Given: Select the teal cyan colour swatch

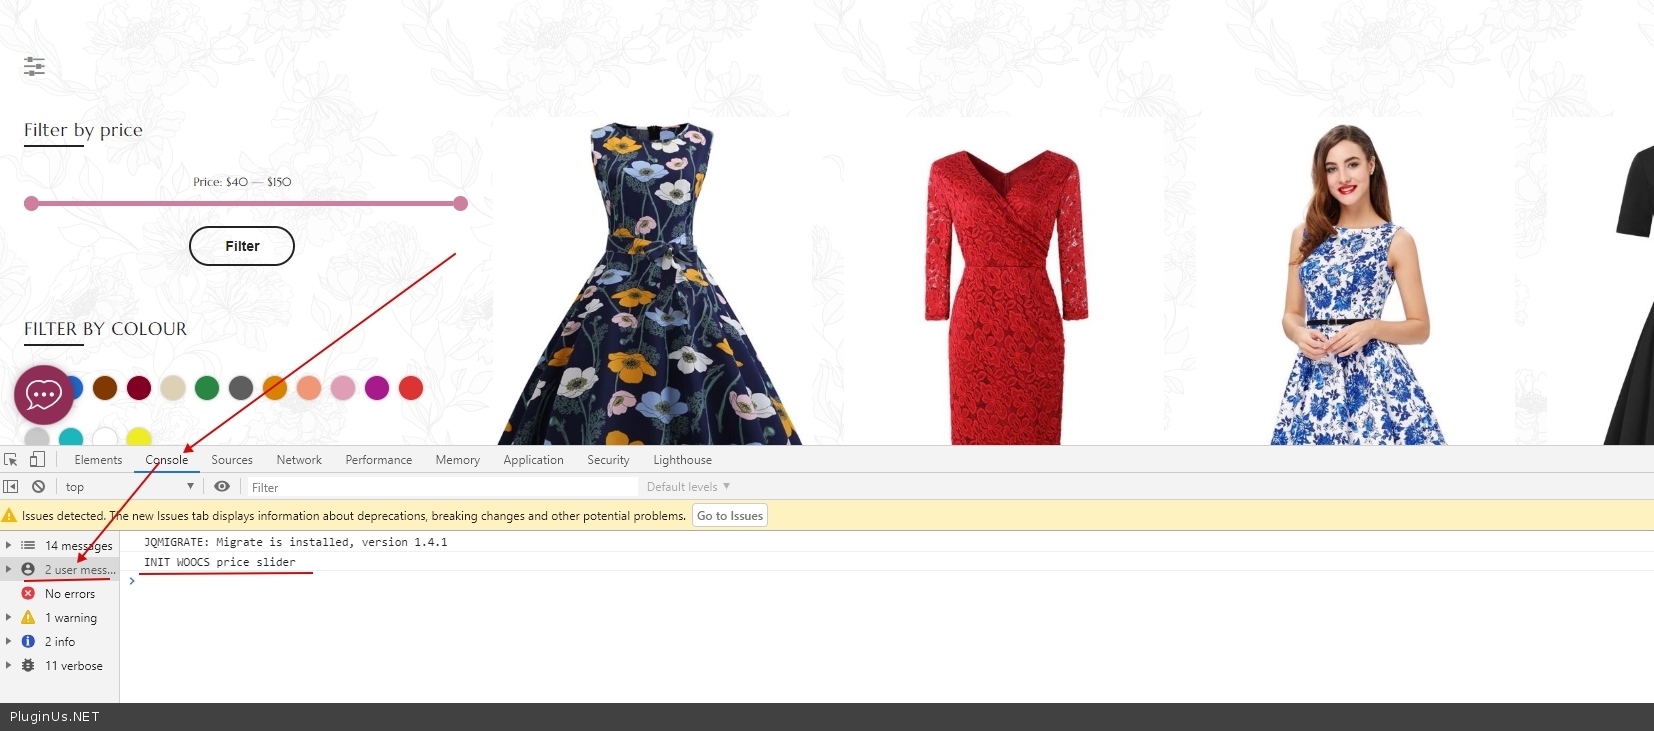Looking at the screenshot, I should click(71, 437).
